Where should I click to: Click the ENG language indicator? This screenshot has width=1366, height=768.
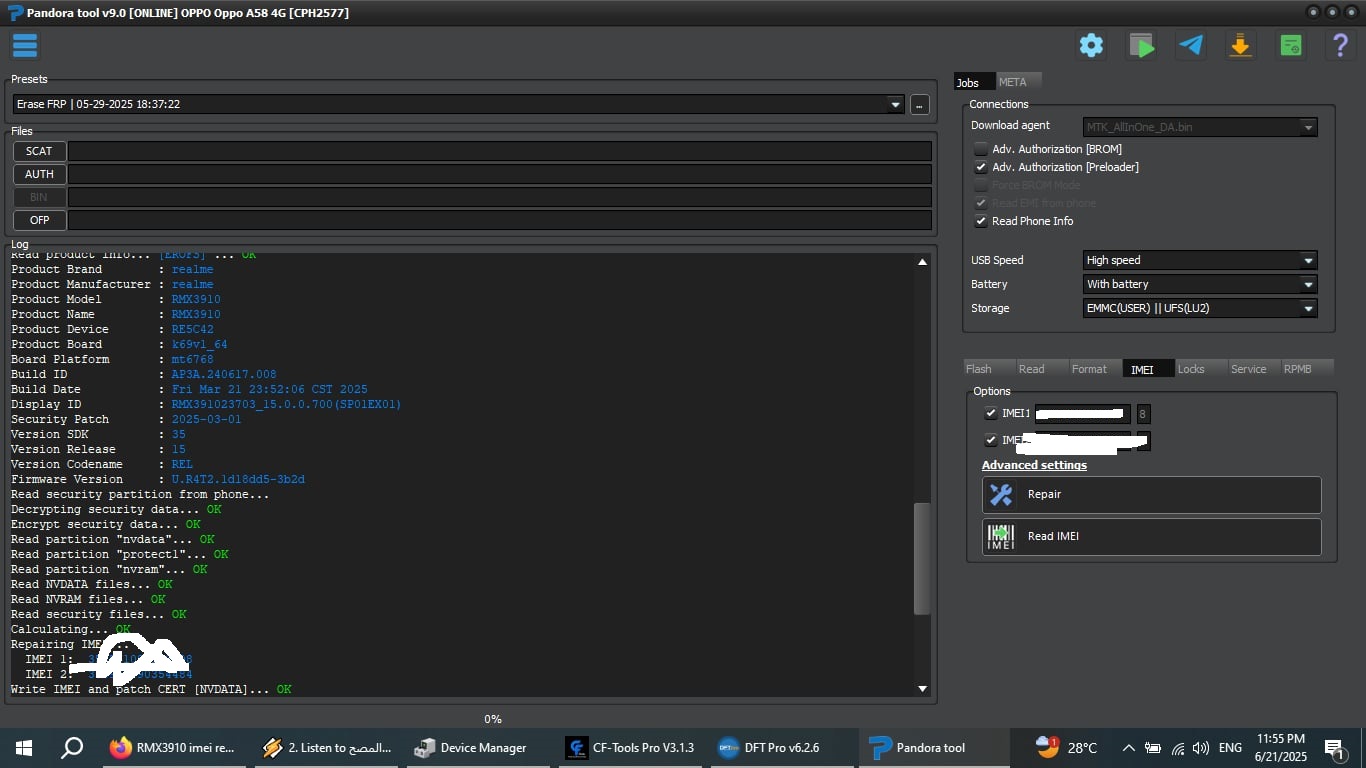coord(1230,748)
